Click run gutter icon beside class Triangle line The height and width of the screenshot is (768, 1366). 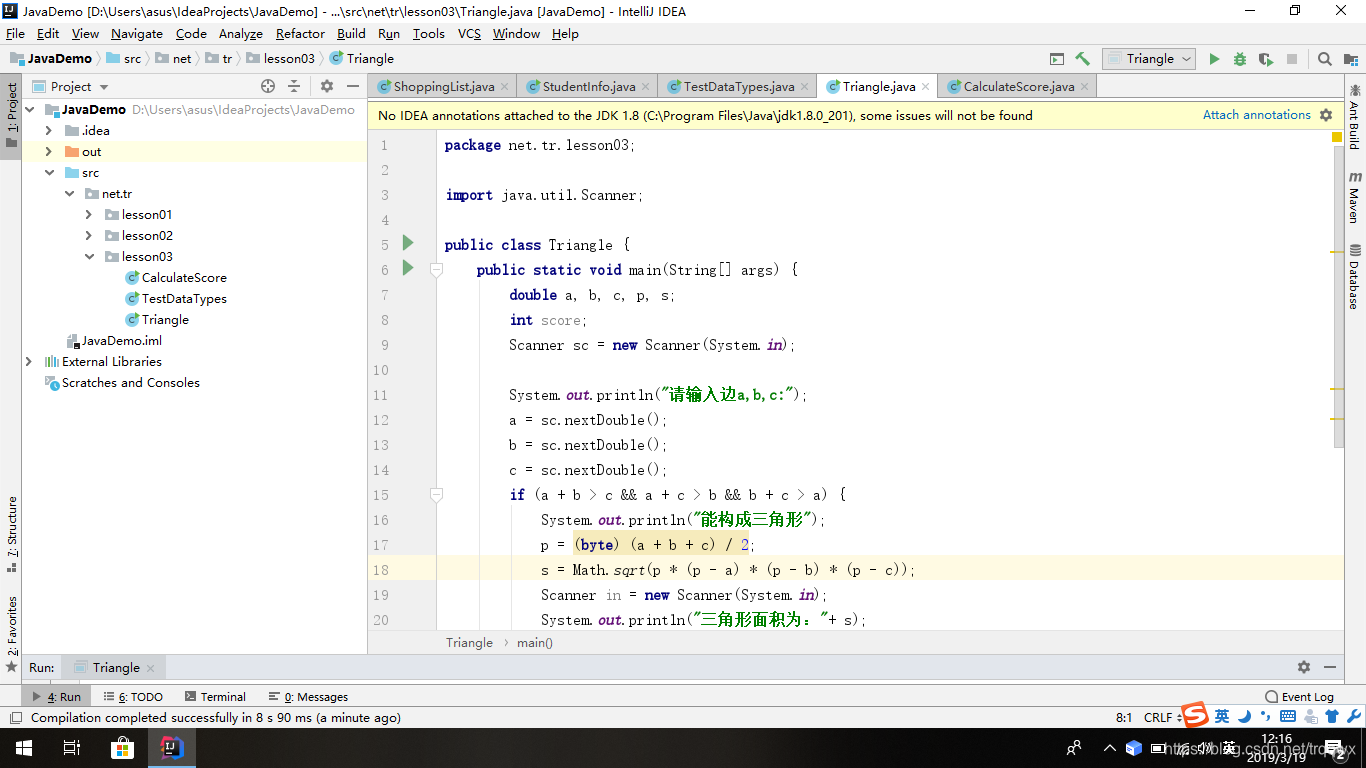point(408,243)
